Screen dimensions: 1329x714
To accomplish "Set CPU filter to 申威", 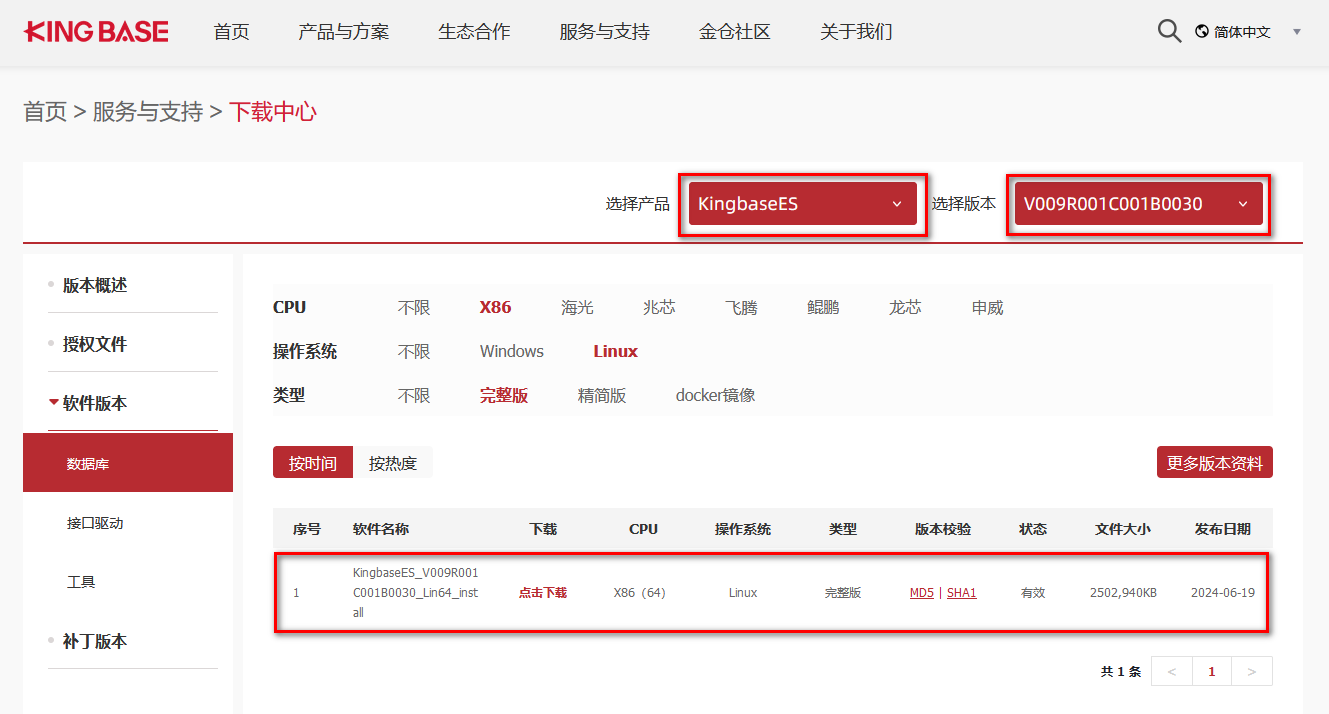I will point(987,307).
